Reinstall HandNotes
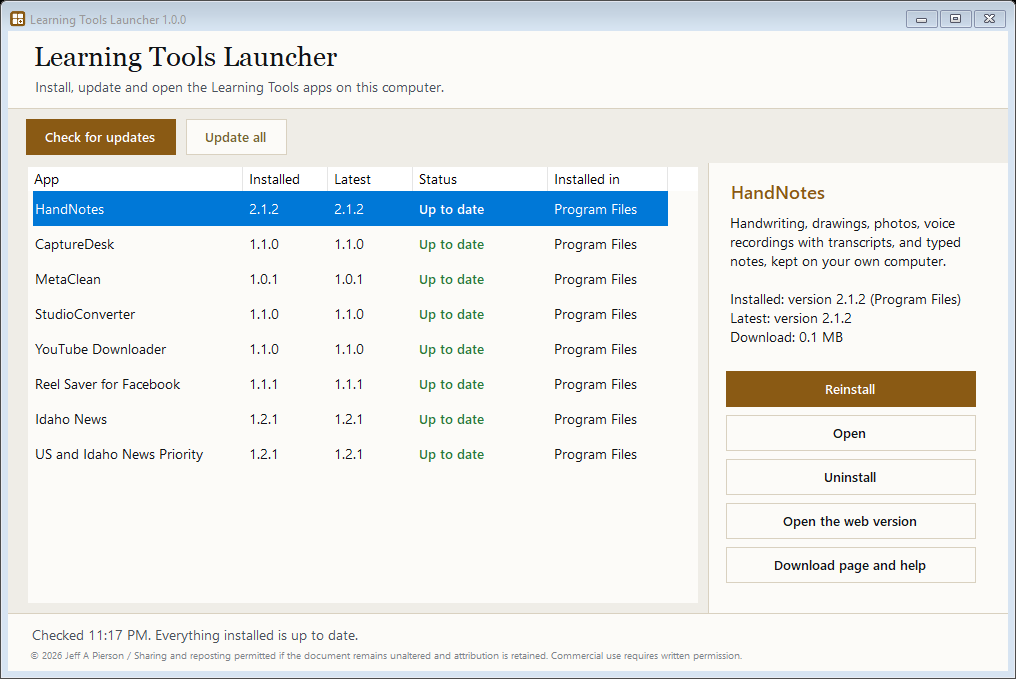The height and width of the screenshot is (679, 1016). 850,389
